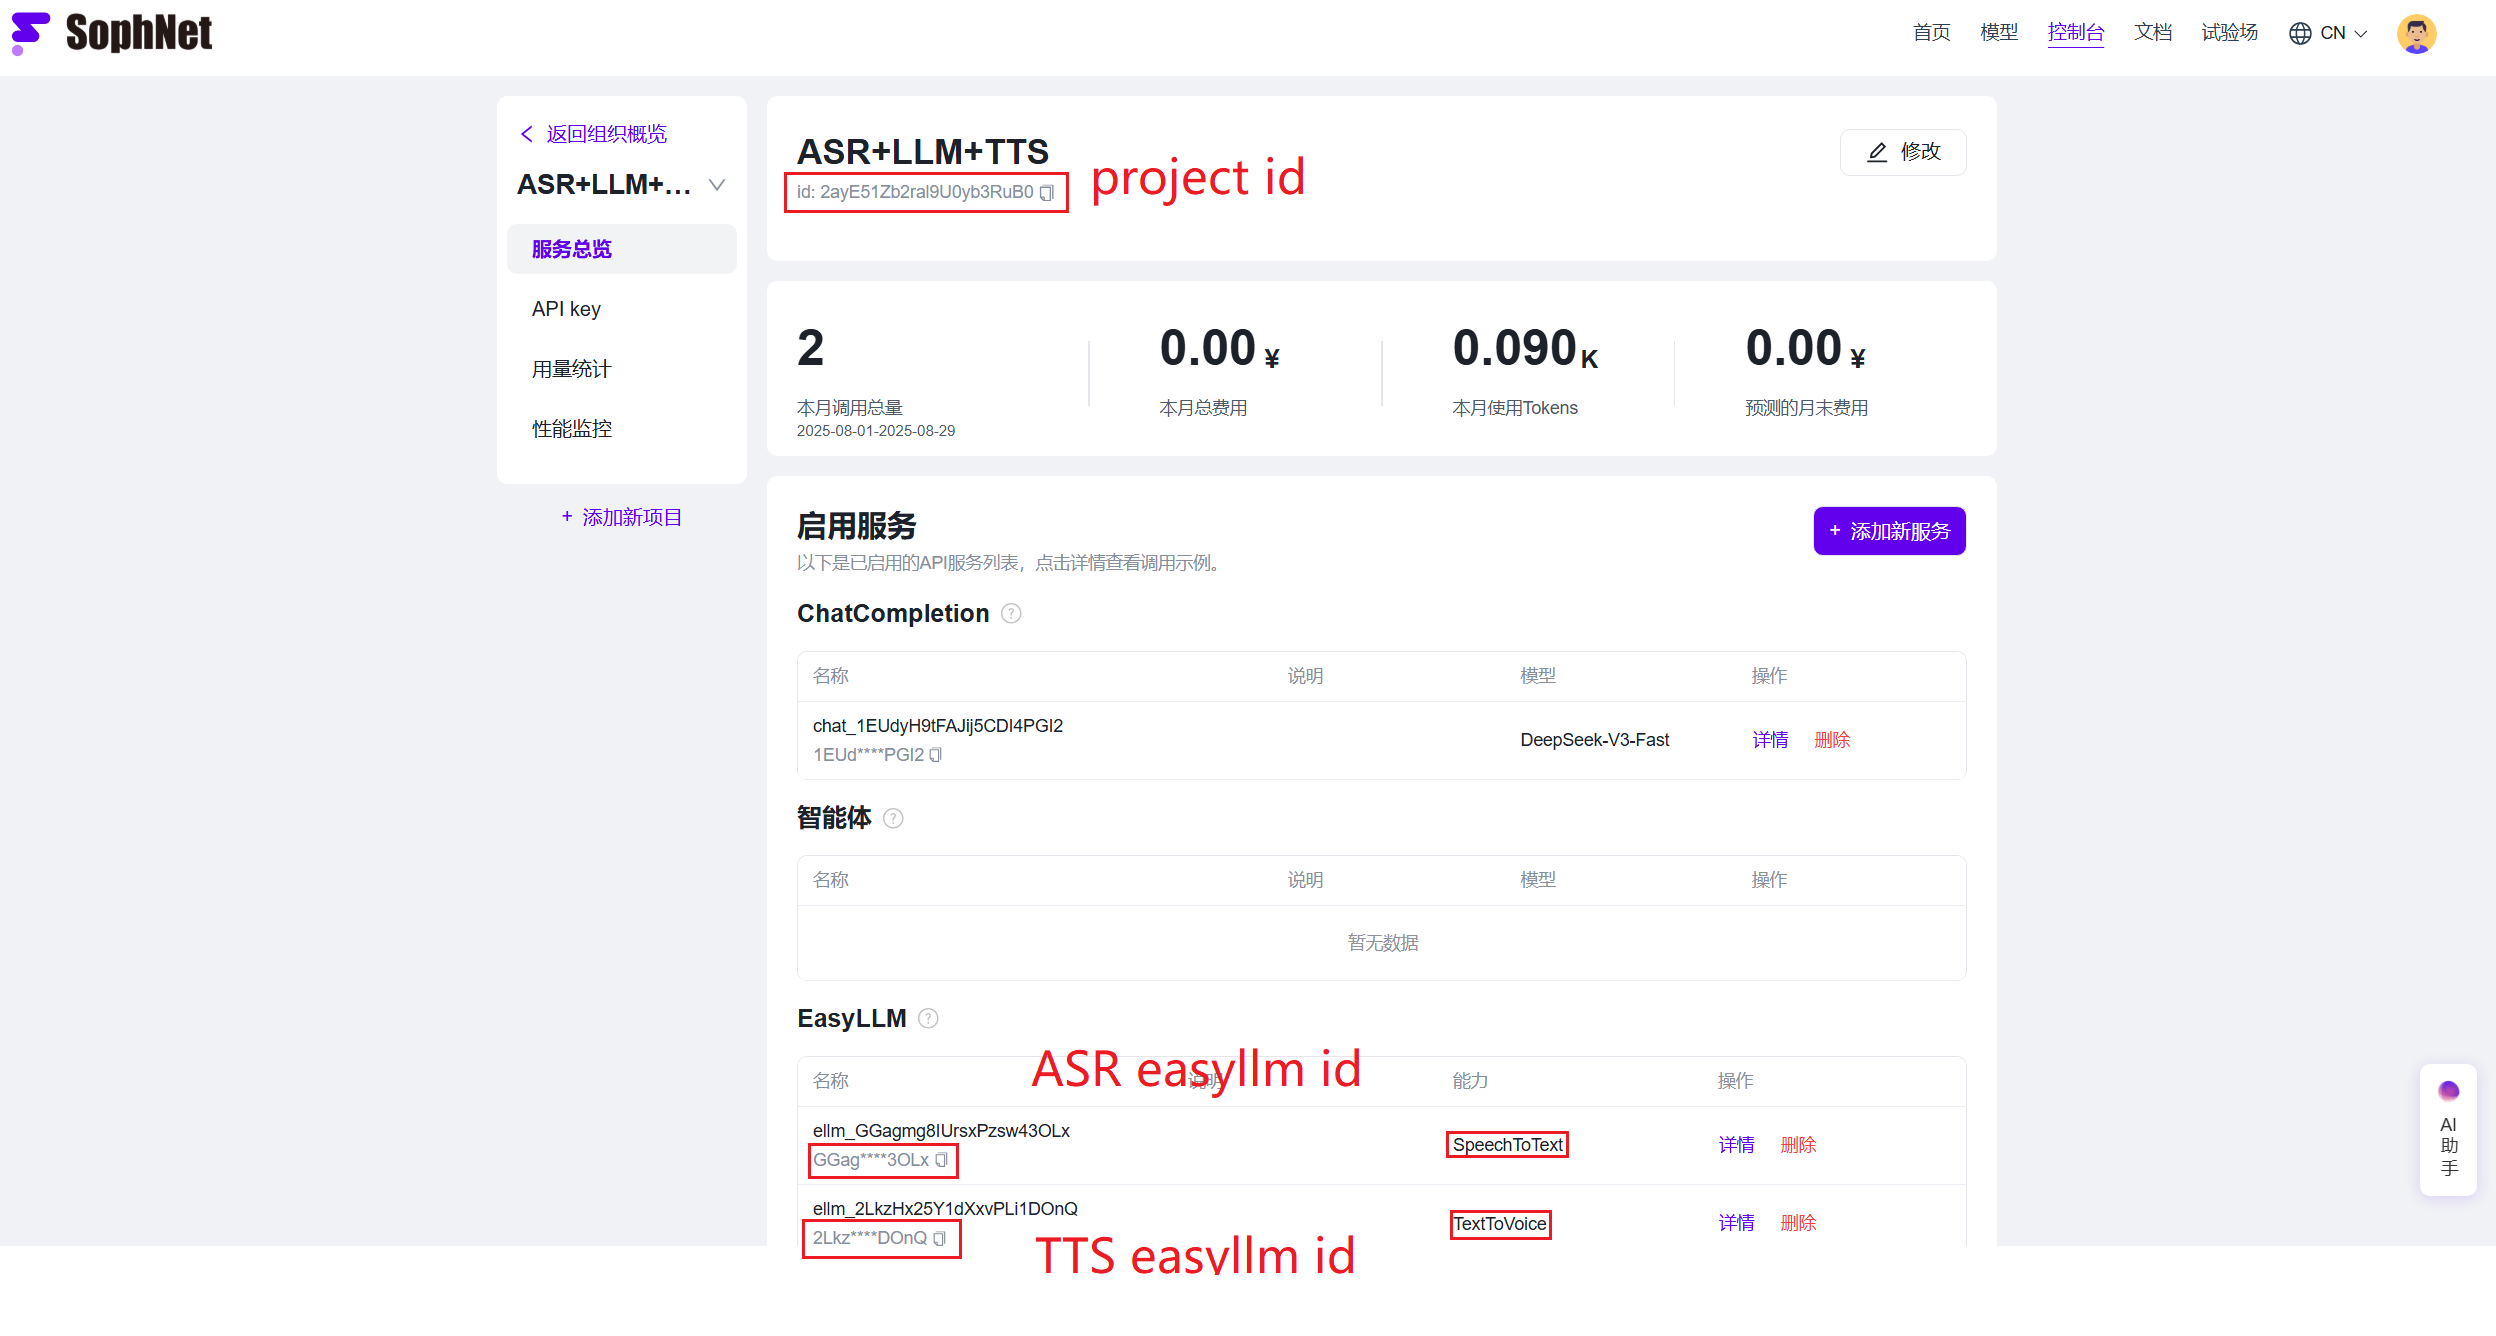Click the name chat_1EUdyH9tFAJij5CDI4PGI2
2496x1336 pixels.
938,726
